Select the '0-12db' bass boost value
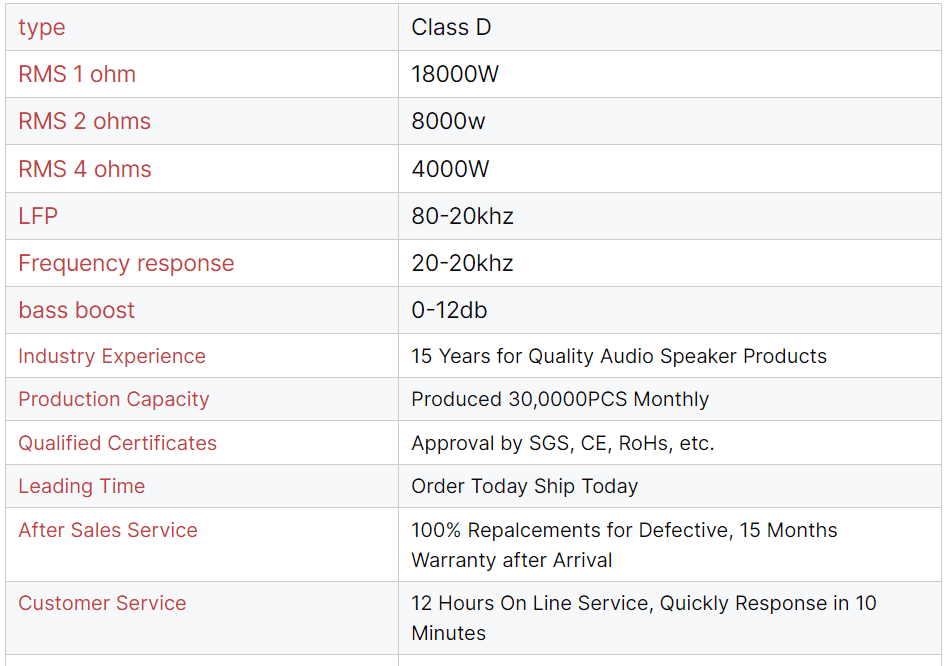Viewport: 949px width, 666px height. [449, 310]
